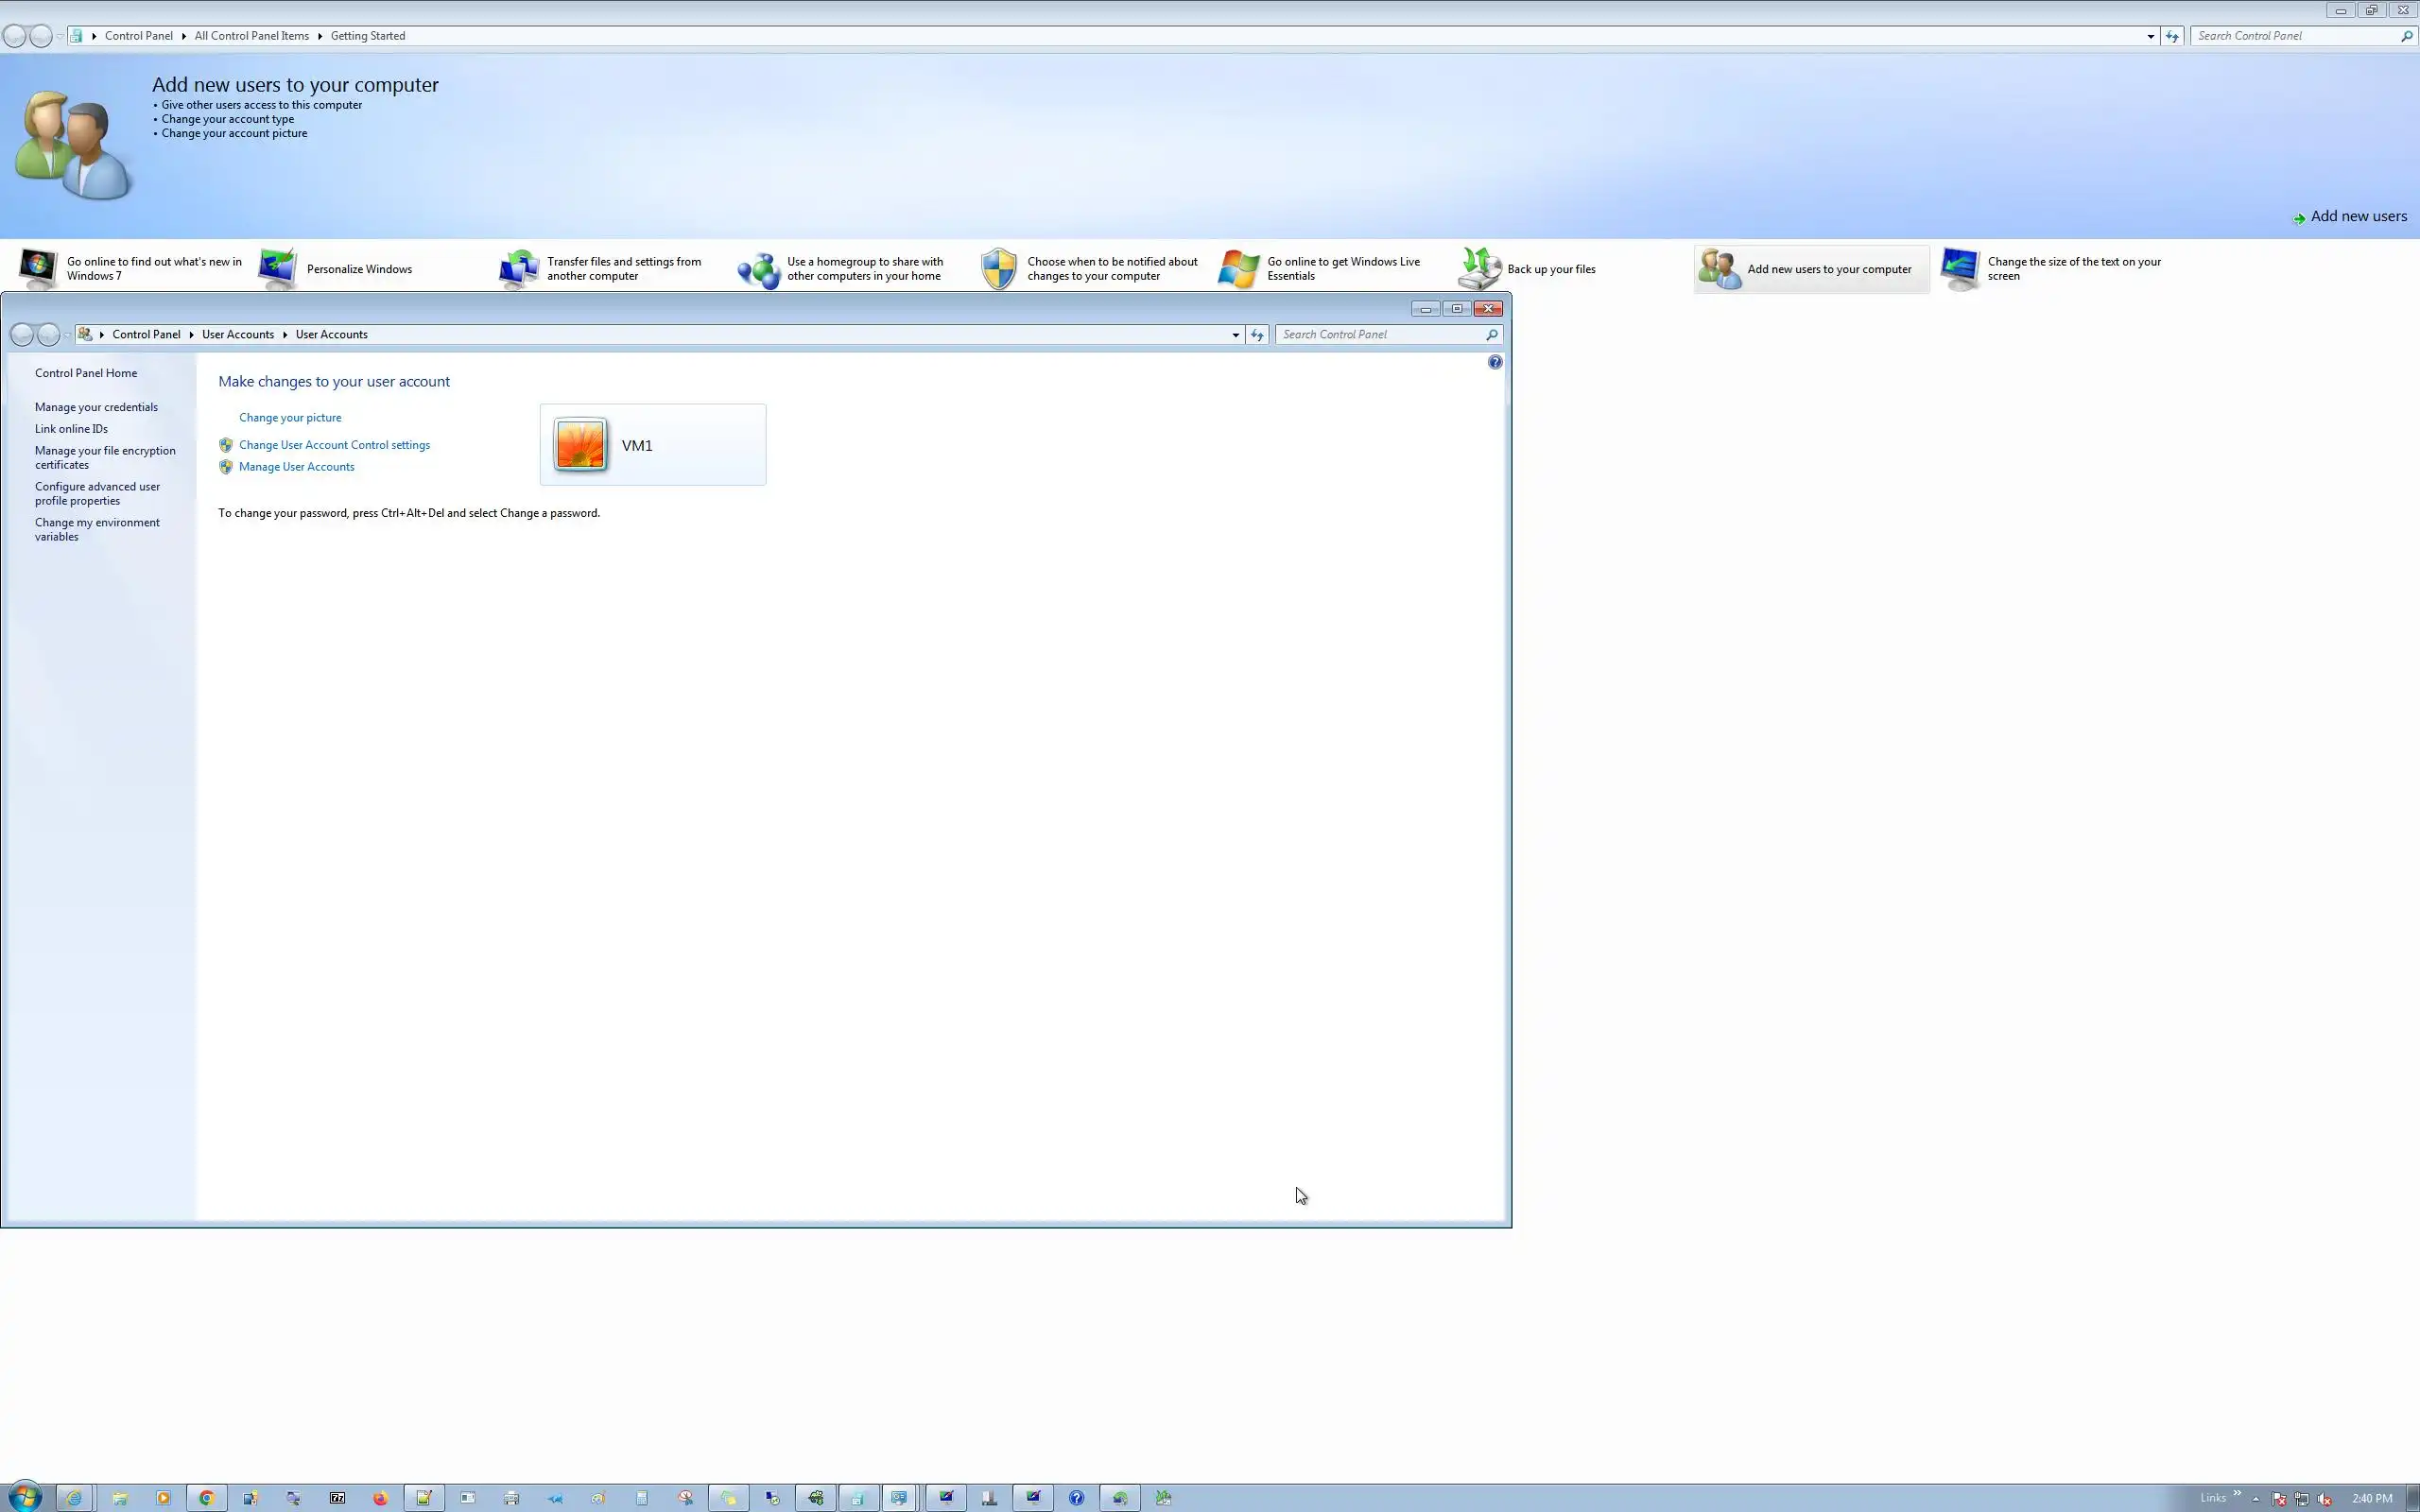
Task: Open Back up your files item
Action: 1551,269
